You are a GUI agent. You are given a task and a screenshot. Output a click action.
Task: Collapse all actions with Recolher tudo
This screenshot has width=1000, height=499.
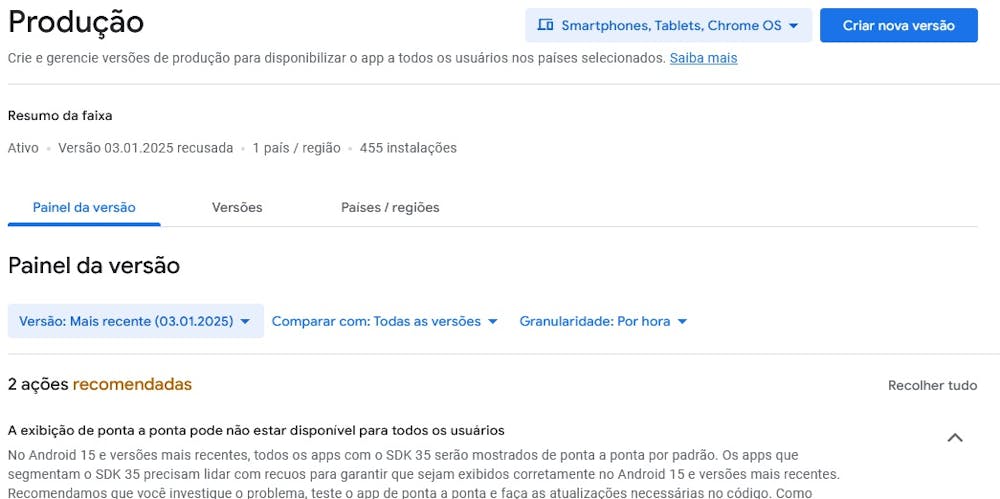click(x=932, y=385)
